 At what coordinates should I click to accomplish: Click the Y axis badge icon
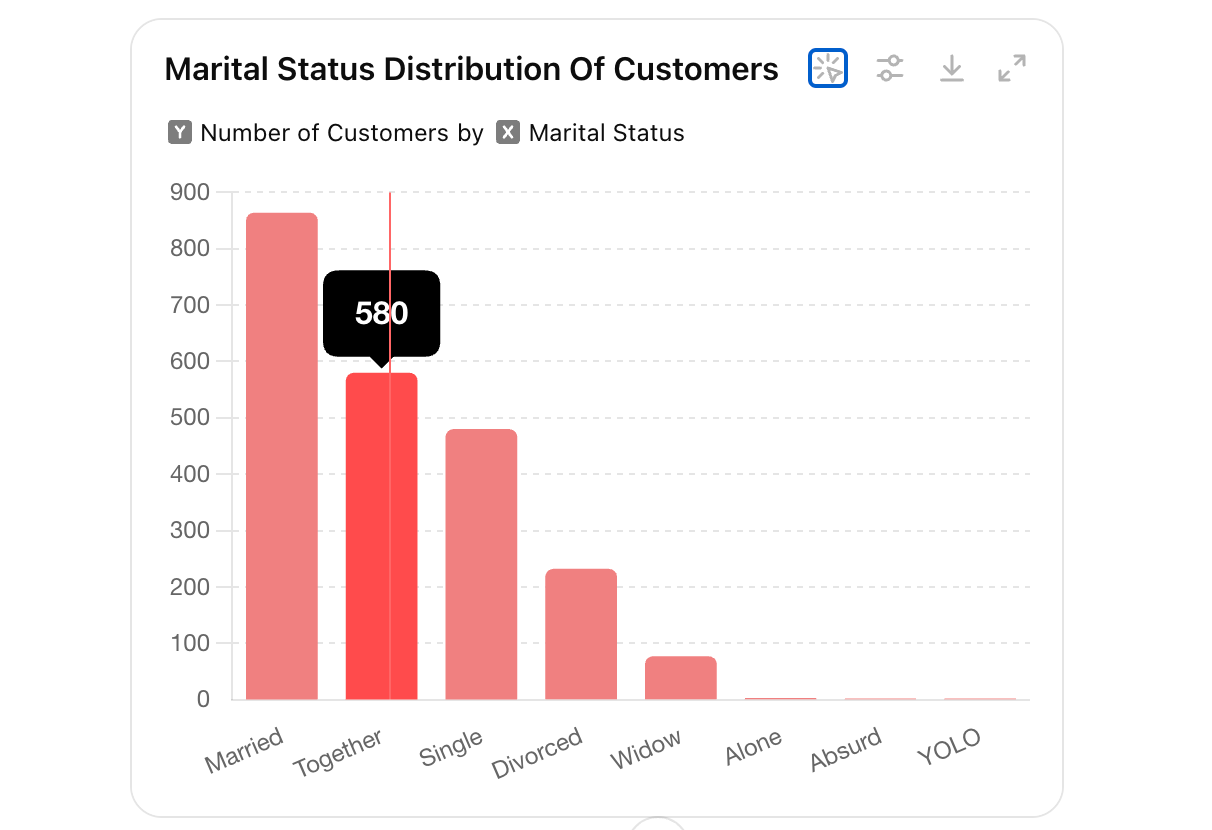click(x=180, y=133)
